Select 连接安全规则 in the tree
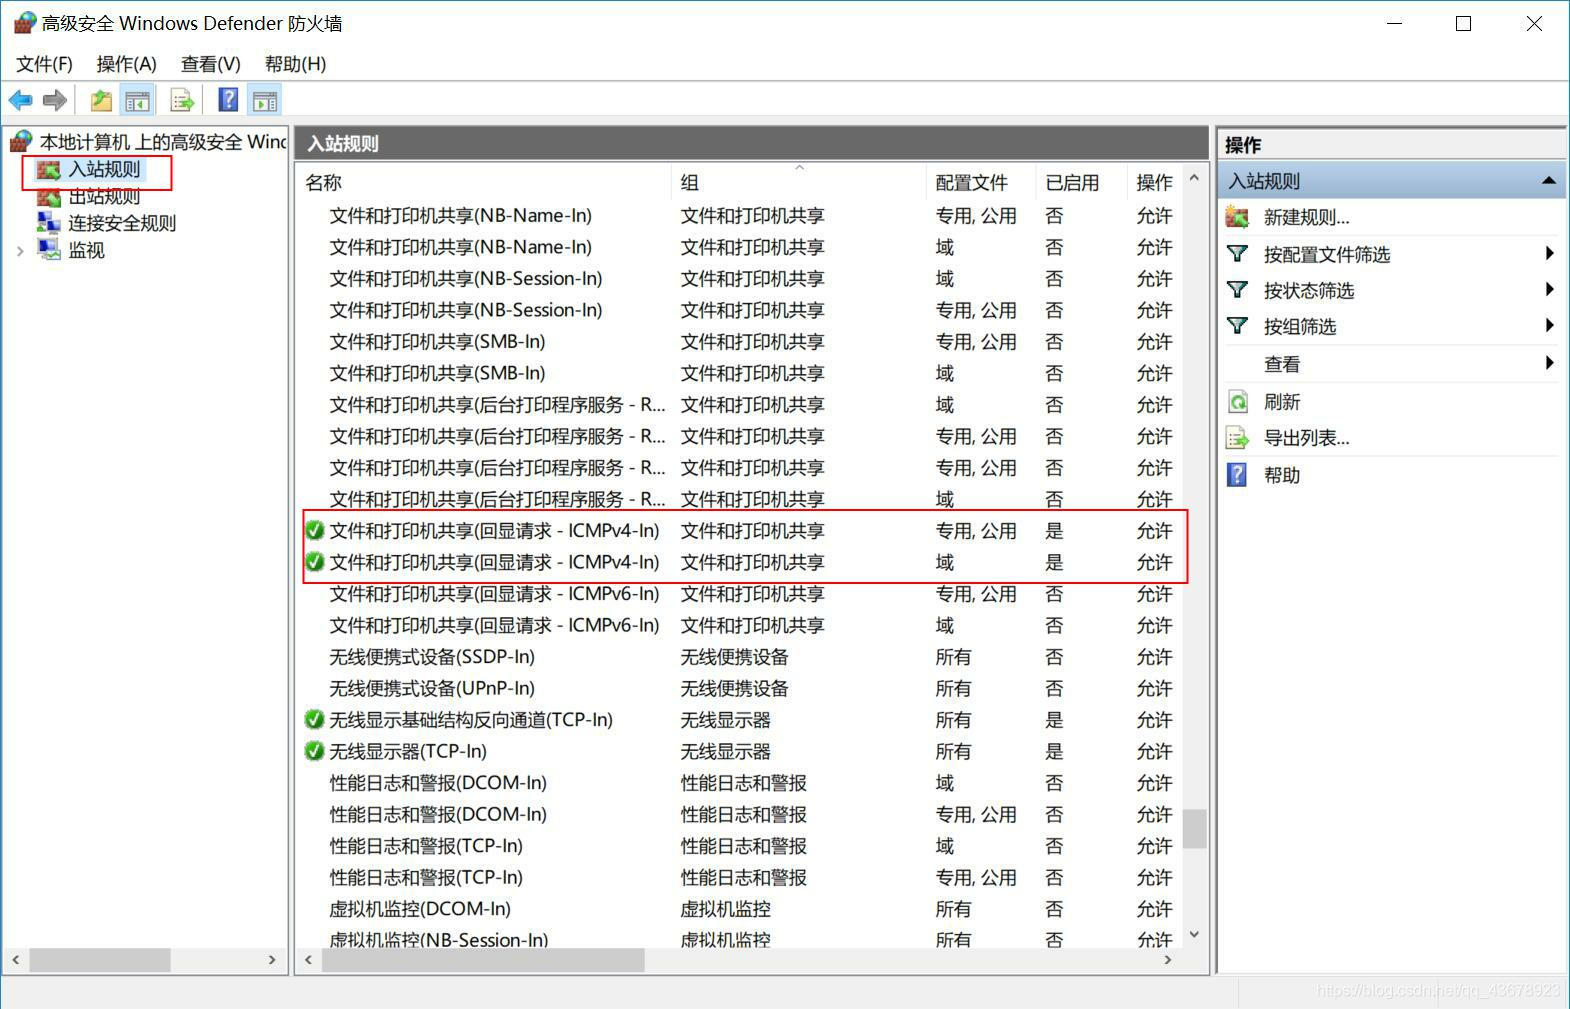The width and height of the screenshot is (1570, 1009). 122,223
